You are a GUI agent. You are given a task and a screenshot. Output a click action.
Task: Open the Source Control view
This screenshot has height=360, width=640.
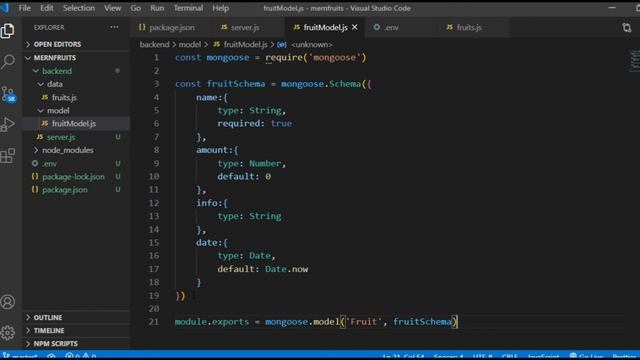click(x=8, y=94)
